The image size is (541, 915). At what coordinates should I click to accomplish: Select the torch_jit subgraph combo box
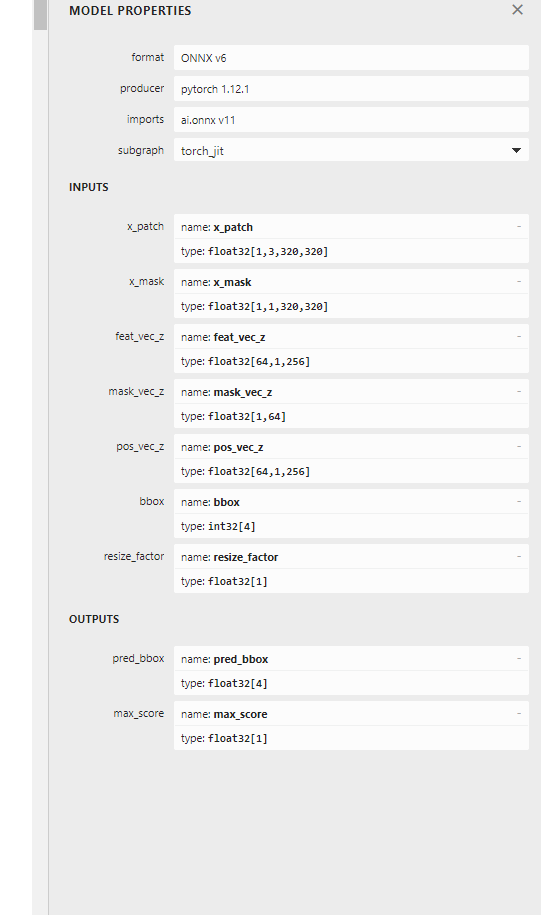351,151
